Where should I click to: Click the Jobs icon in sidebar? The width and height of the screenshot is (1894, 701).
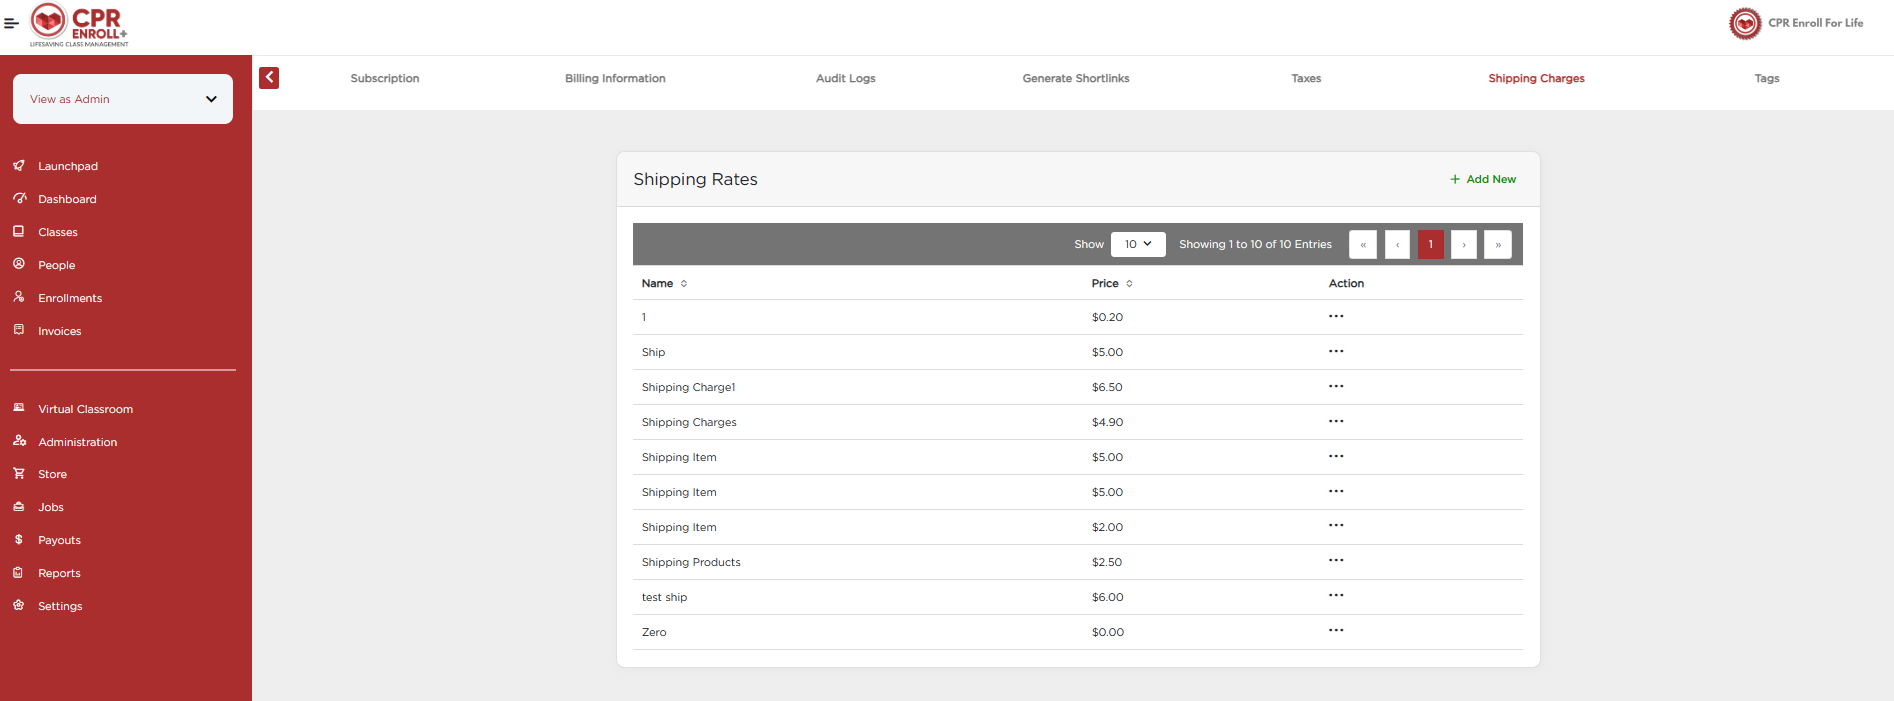point(19,507)
